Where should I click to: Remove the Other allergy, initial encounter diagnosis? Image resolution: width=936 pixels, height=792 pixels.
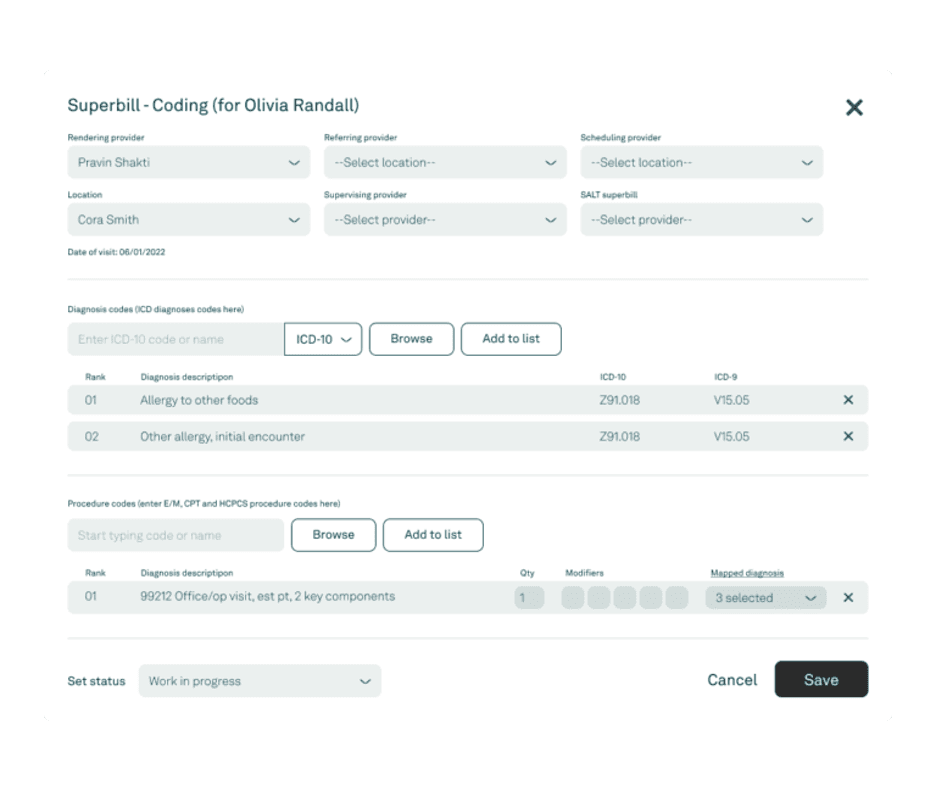click(848, 436)
